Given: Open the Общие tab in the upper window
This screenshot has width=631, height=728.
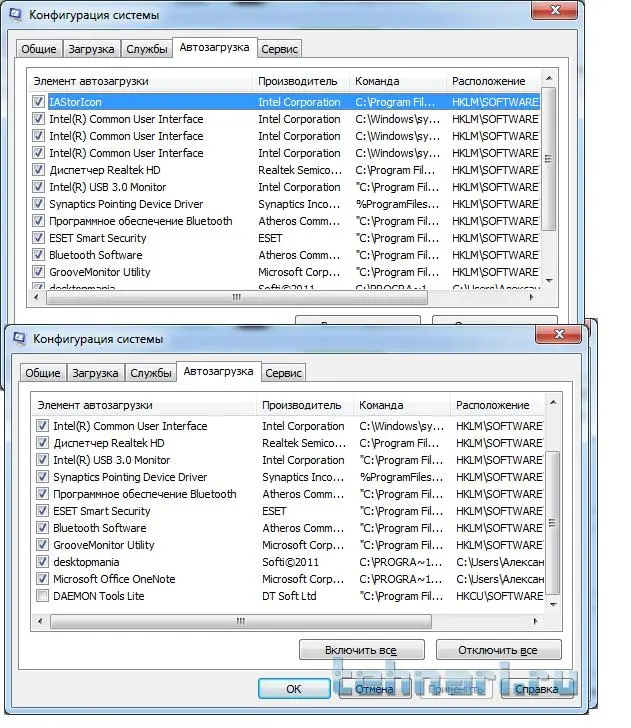Looking at the screenshot, I should (x=39, y=49).
